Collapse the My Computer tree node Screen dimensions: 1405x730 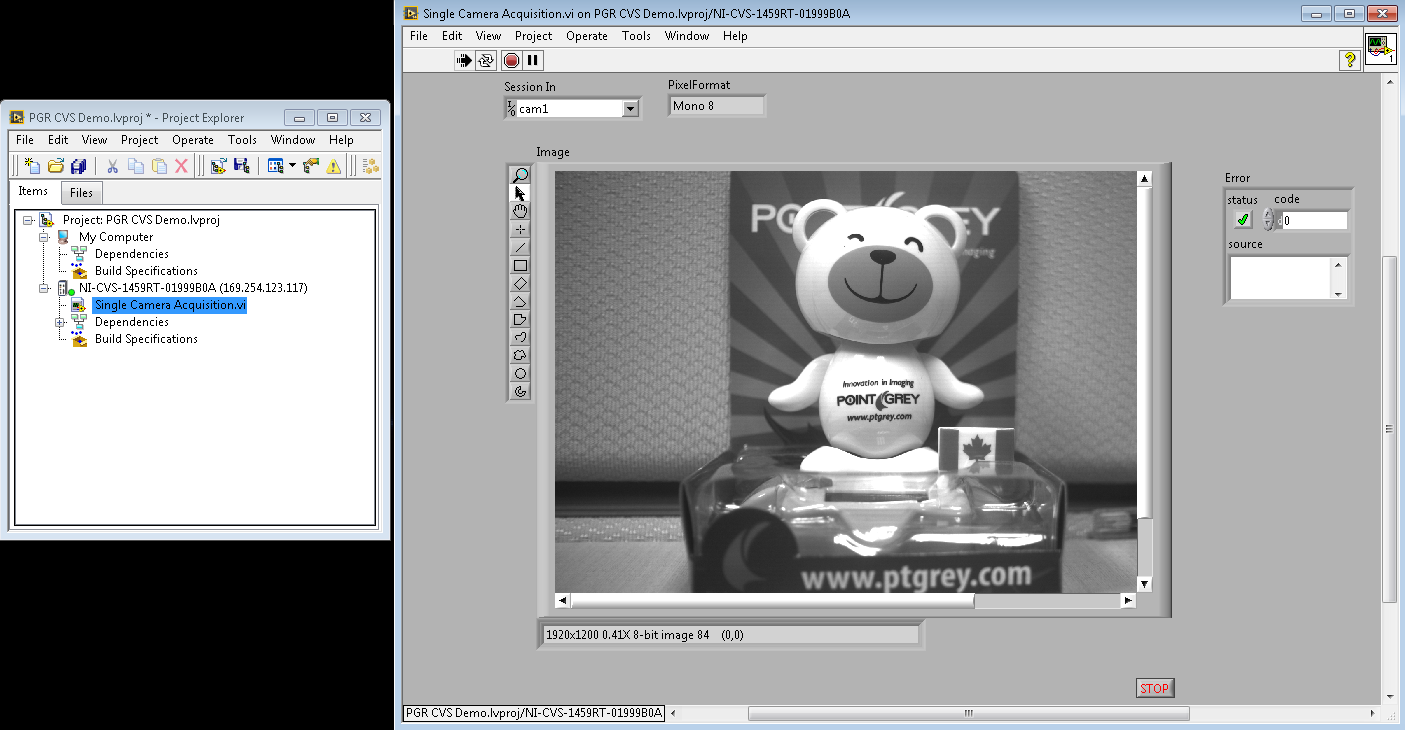pyautogui.click(x=44, y=237)
